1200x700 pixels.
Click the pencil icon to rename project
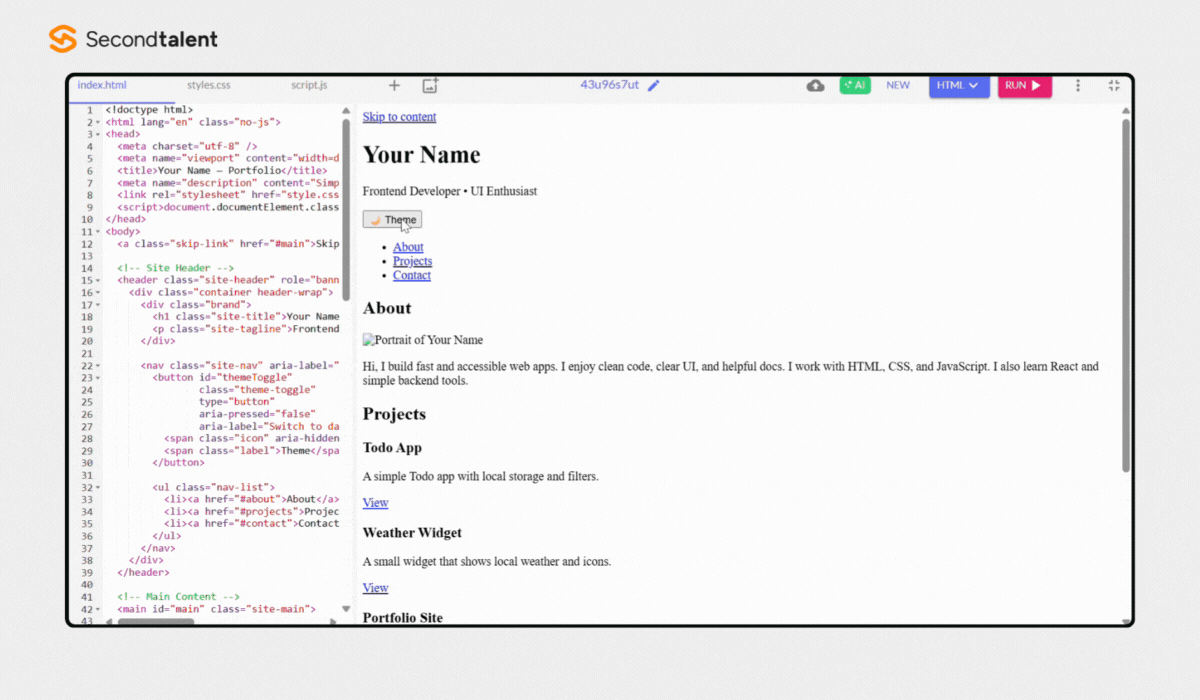(x=654, y=85)
